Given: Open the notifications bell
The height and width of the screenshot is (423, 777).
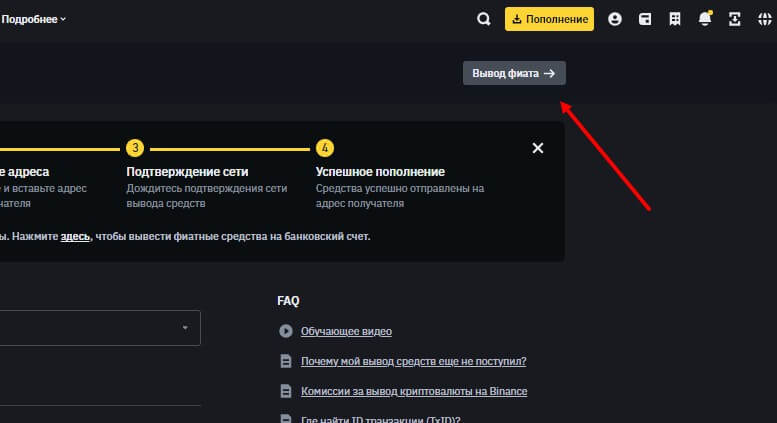Looking at the screenshot, I should coord(705,19).
